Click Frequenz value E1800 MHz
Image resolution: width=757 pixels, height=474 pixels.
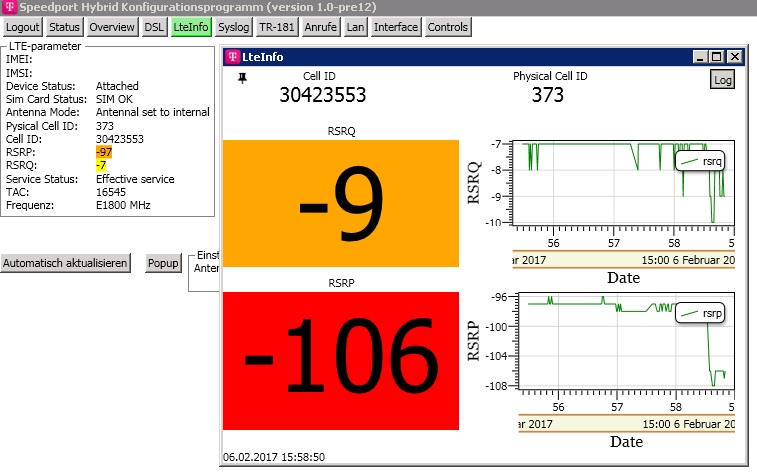(123, 205)
